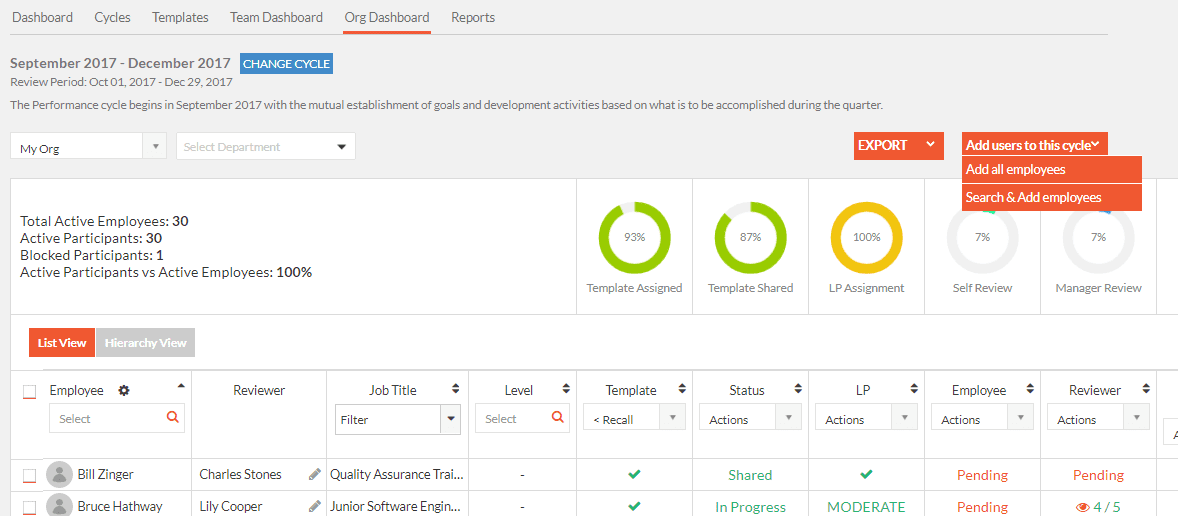Screen dimensions: 1178x516
Task: Open the Template Recall dropdown
Action: click(634, 418)
